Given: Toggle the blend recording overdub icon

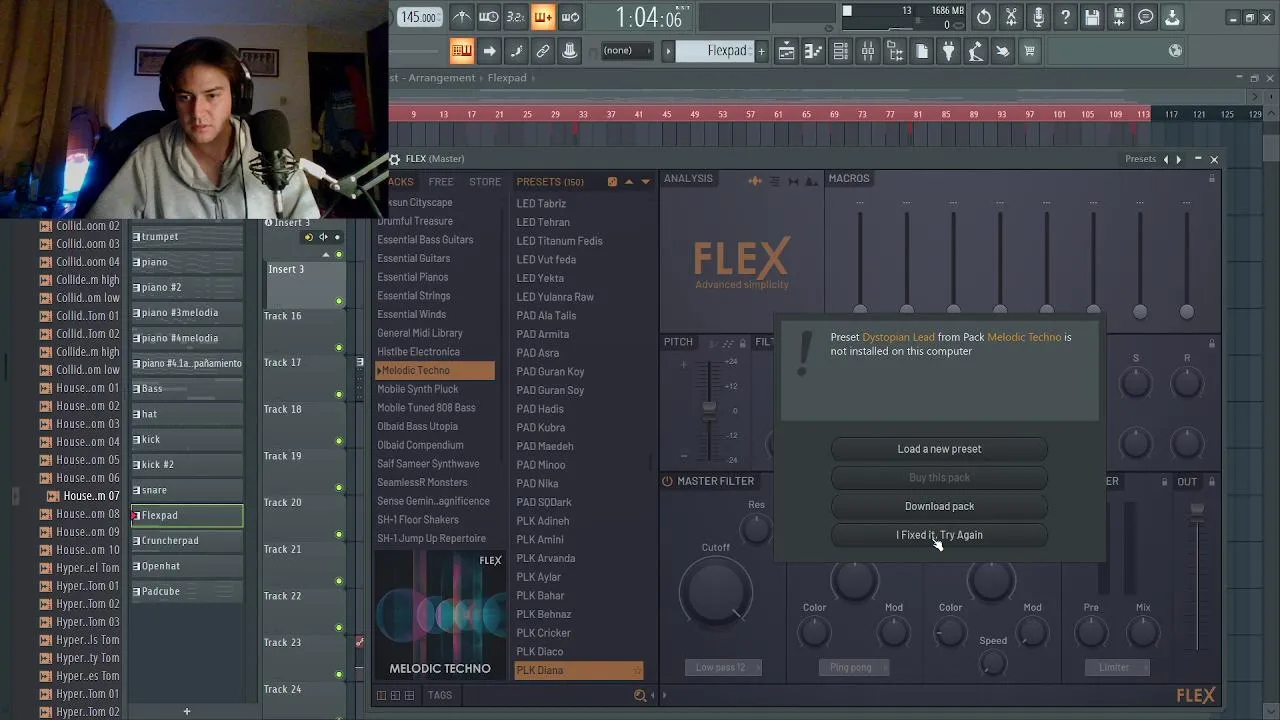Looking at the screenshot, I should (543, 17).
